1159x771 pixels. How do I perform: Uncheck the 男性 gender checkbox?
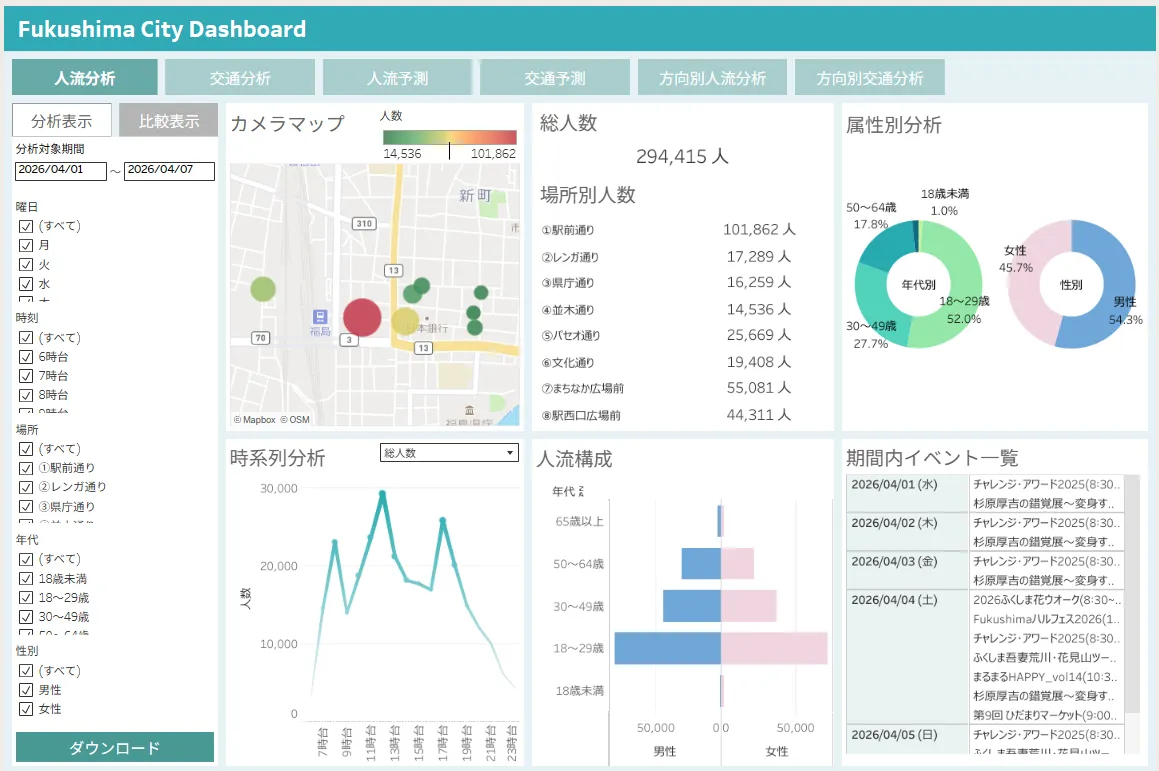pyautogui.click(x=26, y=690)
